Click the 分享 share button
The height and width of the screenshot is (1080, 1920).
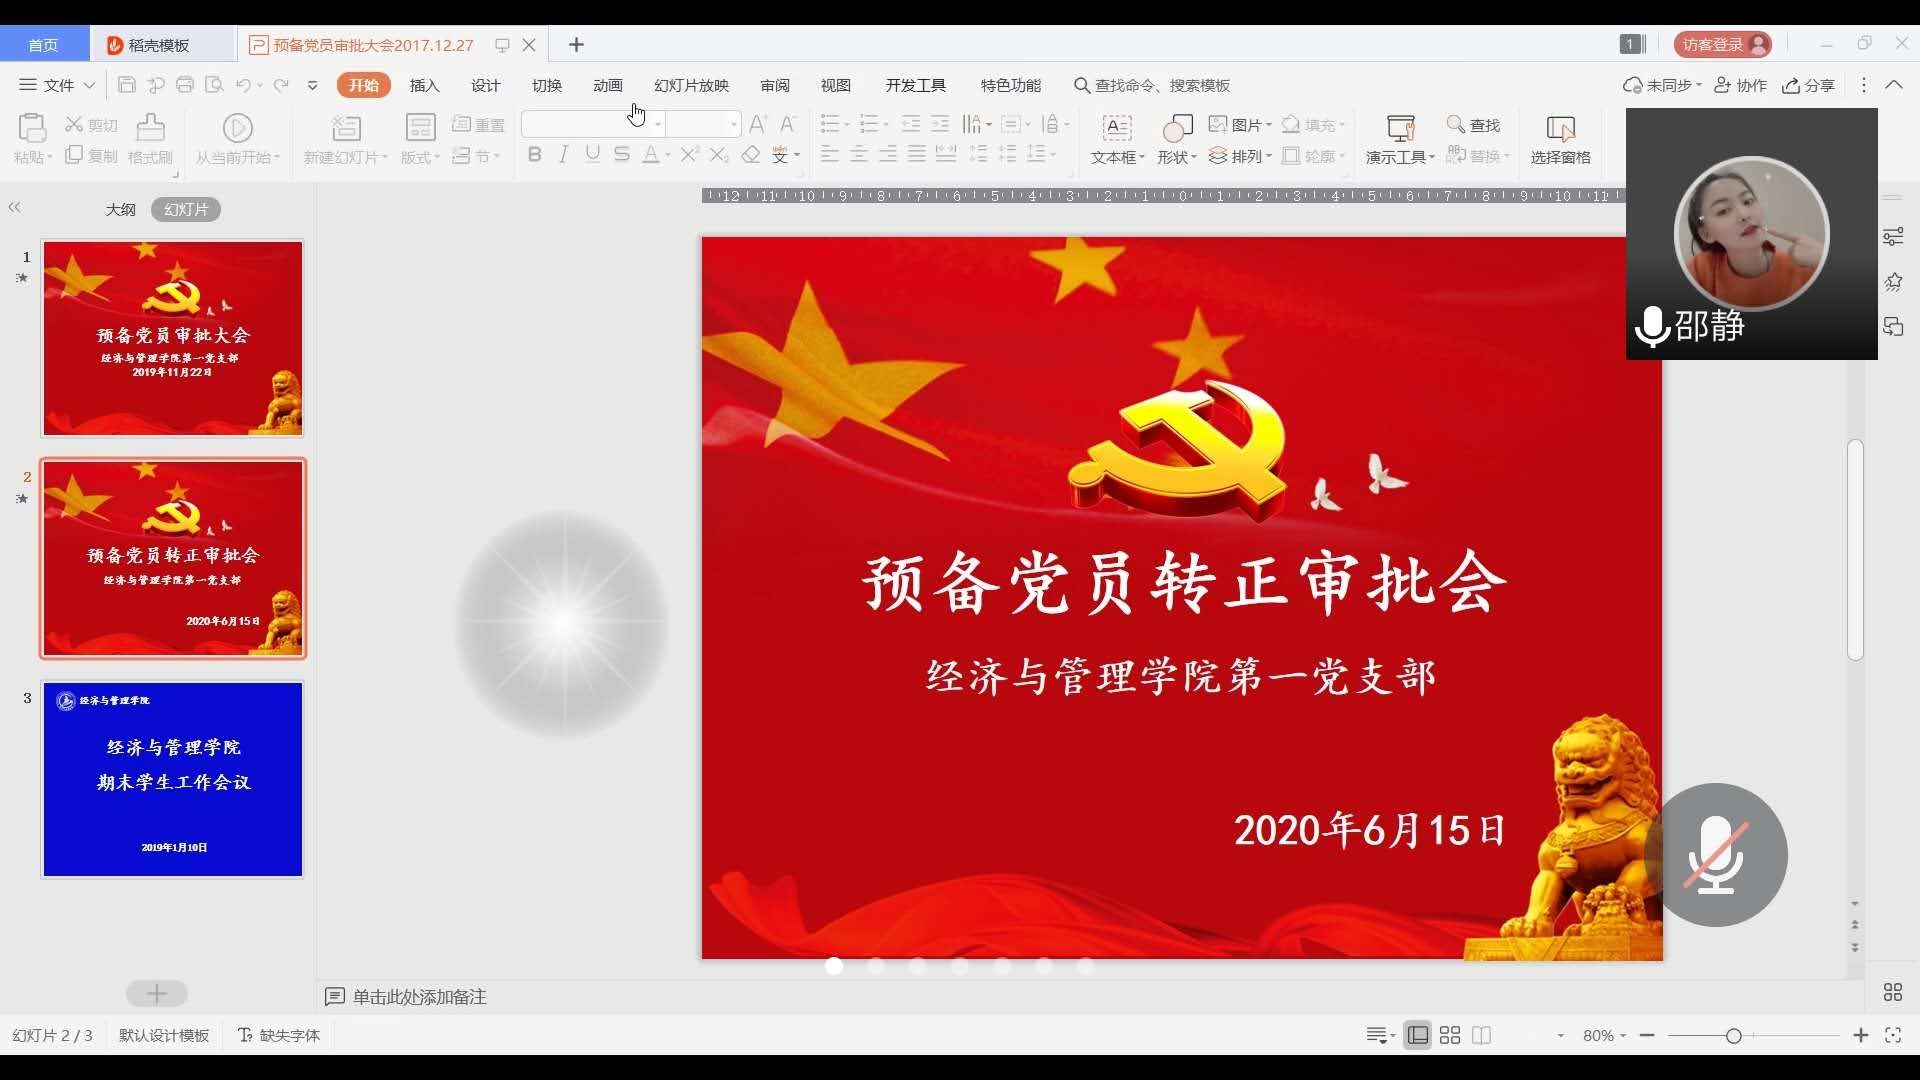pos(1809,85)
